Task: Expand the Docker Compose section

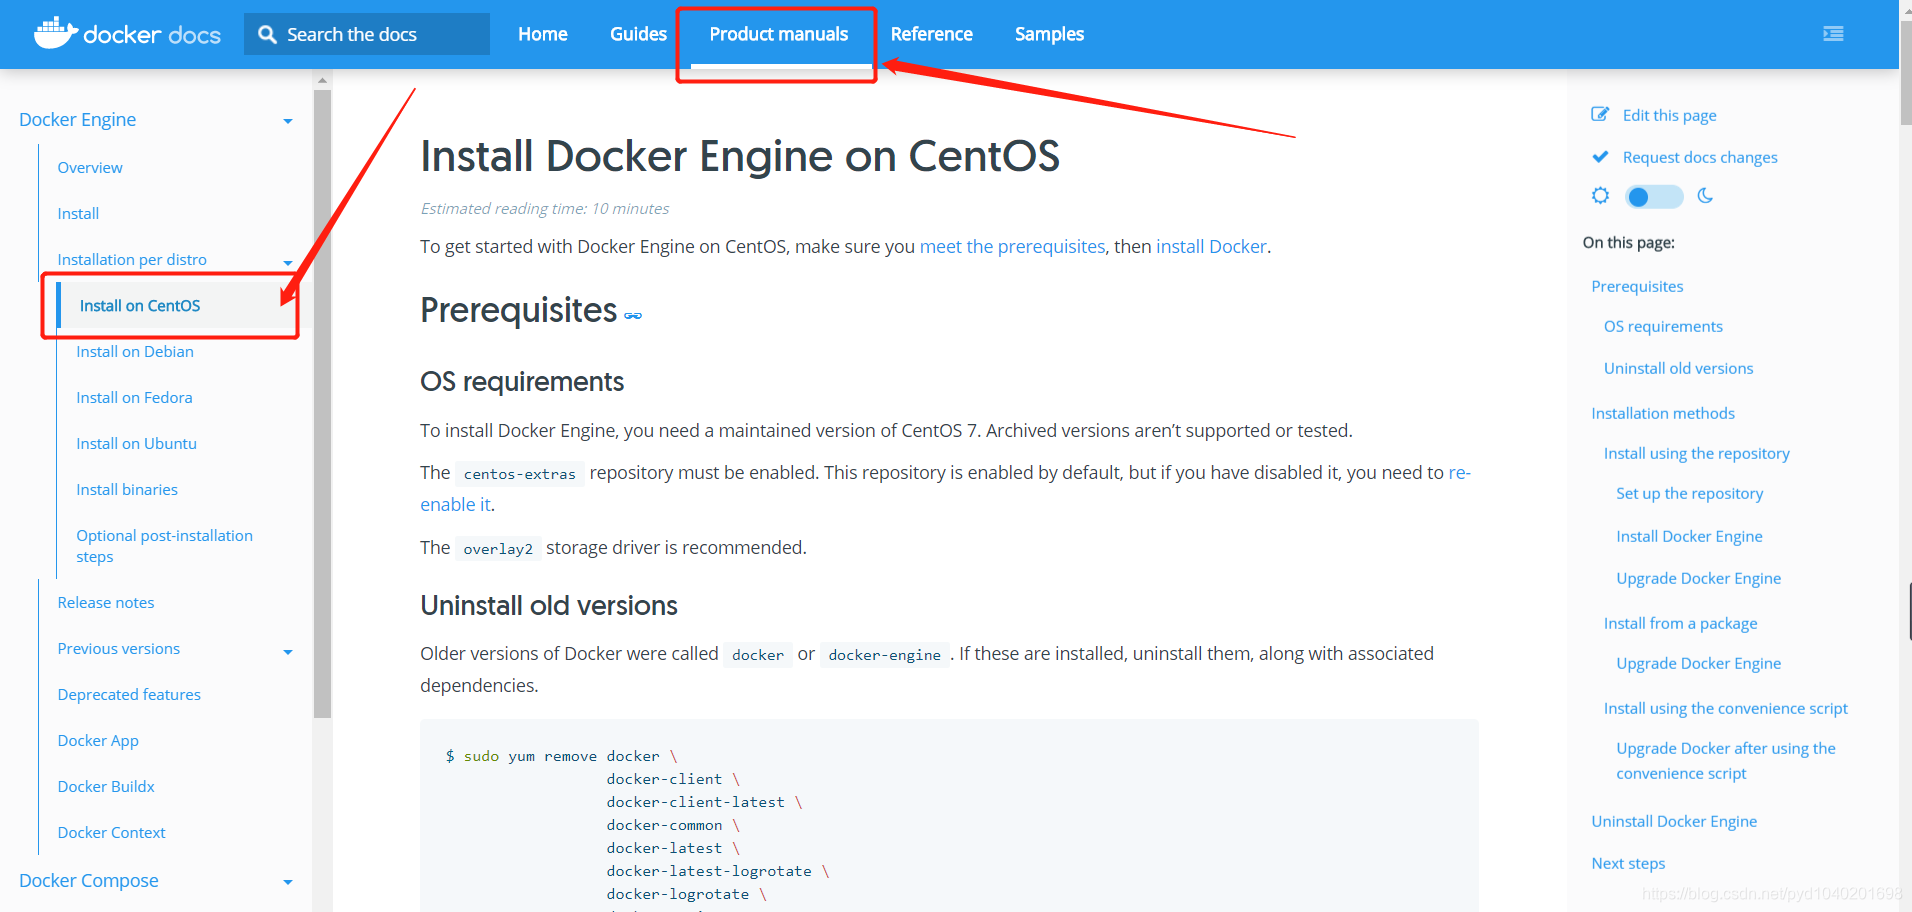Action: 288,882
